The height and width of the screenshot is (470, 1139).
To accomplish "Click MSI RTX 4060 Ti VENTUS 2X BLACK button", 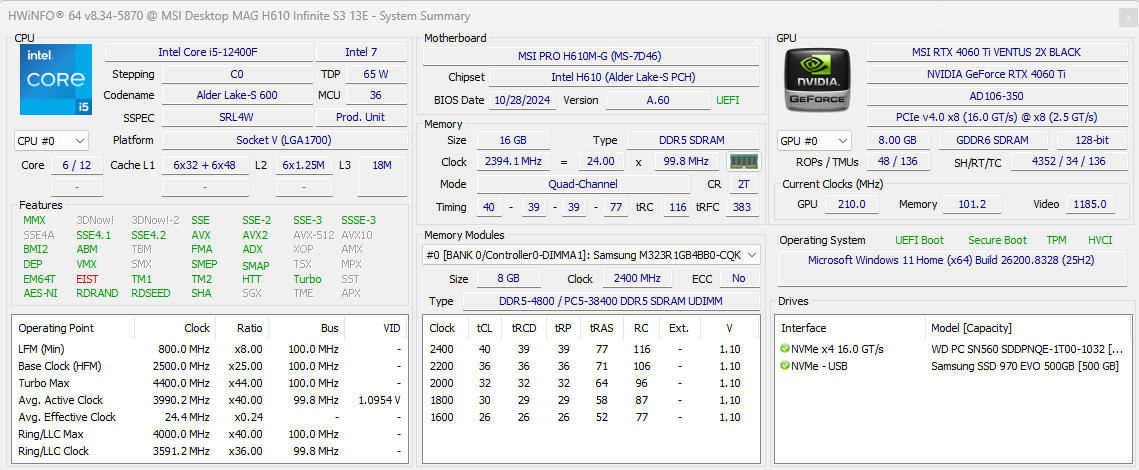I will pyautogui.click(x=996, y=52).
